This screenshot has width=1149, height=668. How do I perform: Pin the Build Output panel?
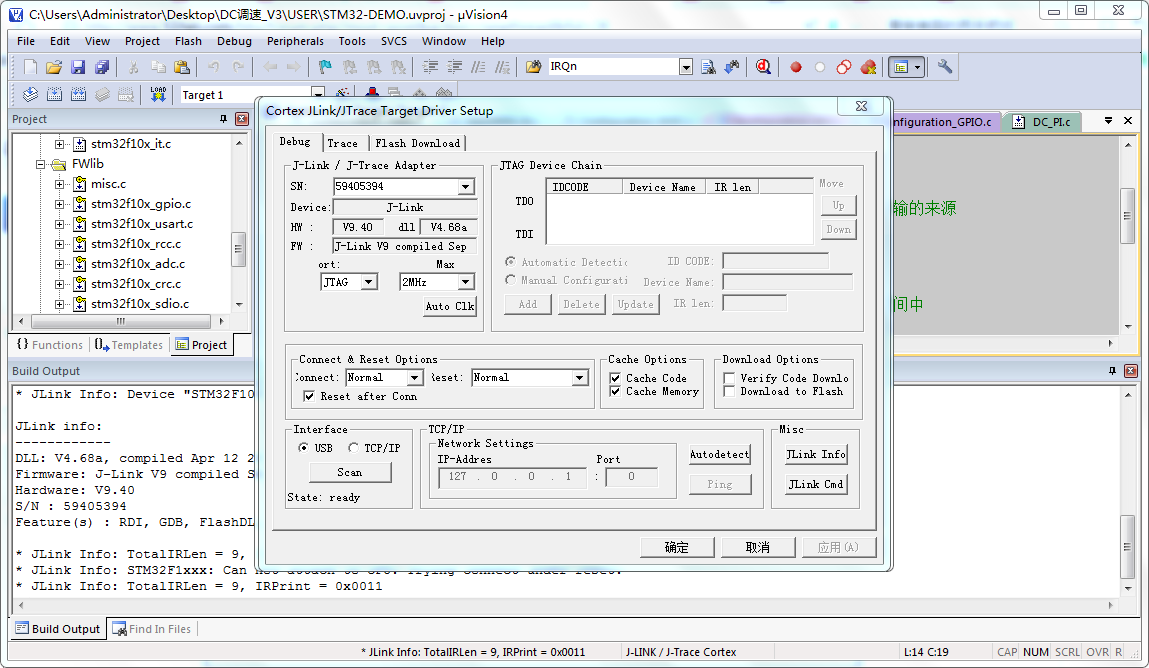coord(1112,371)
